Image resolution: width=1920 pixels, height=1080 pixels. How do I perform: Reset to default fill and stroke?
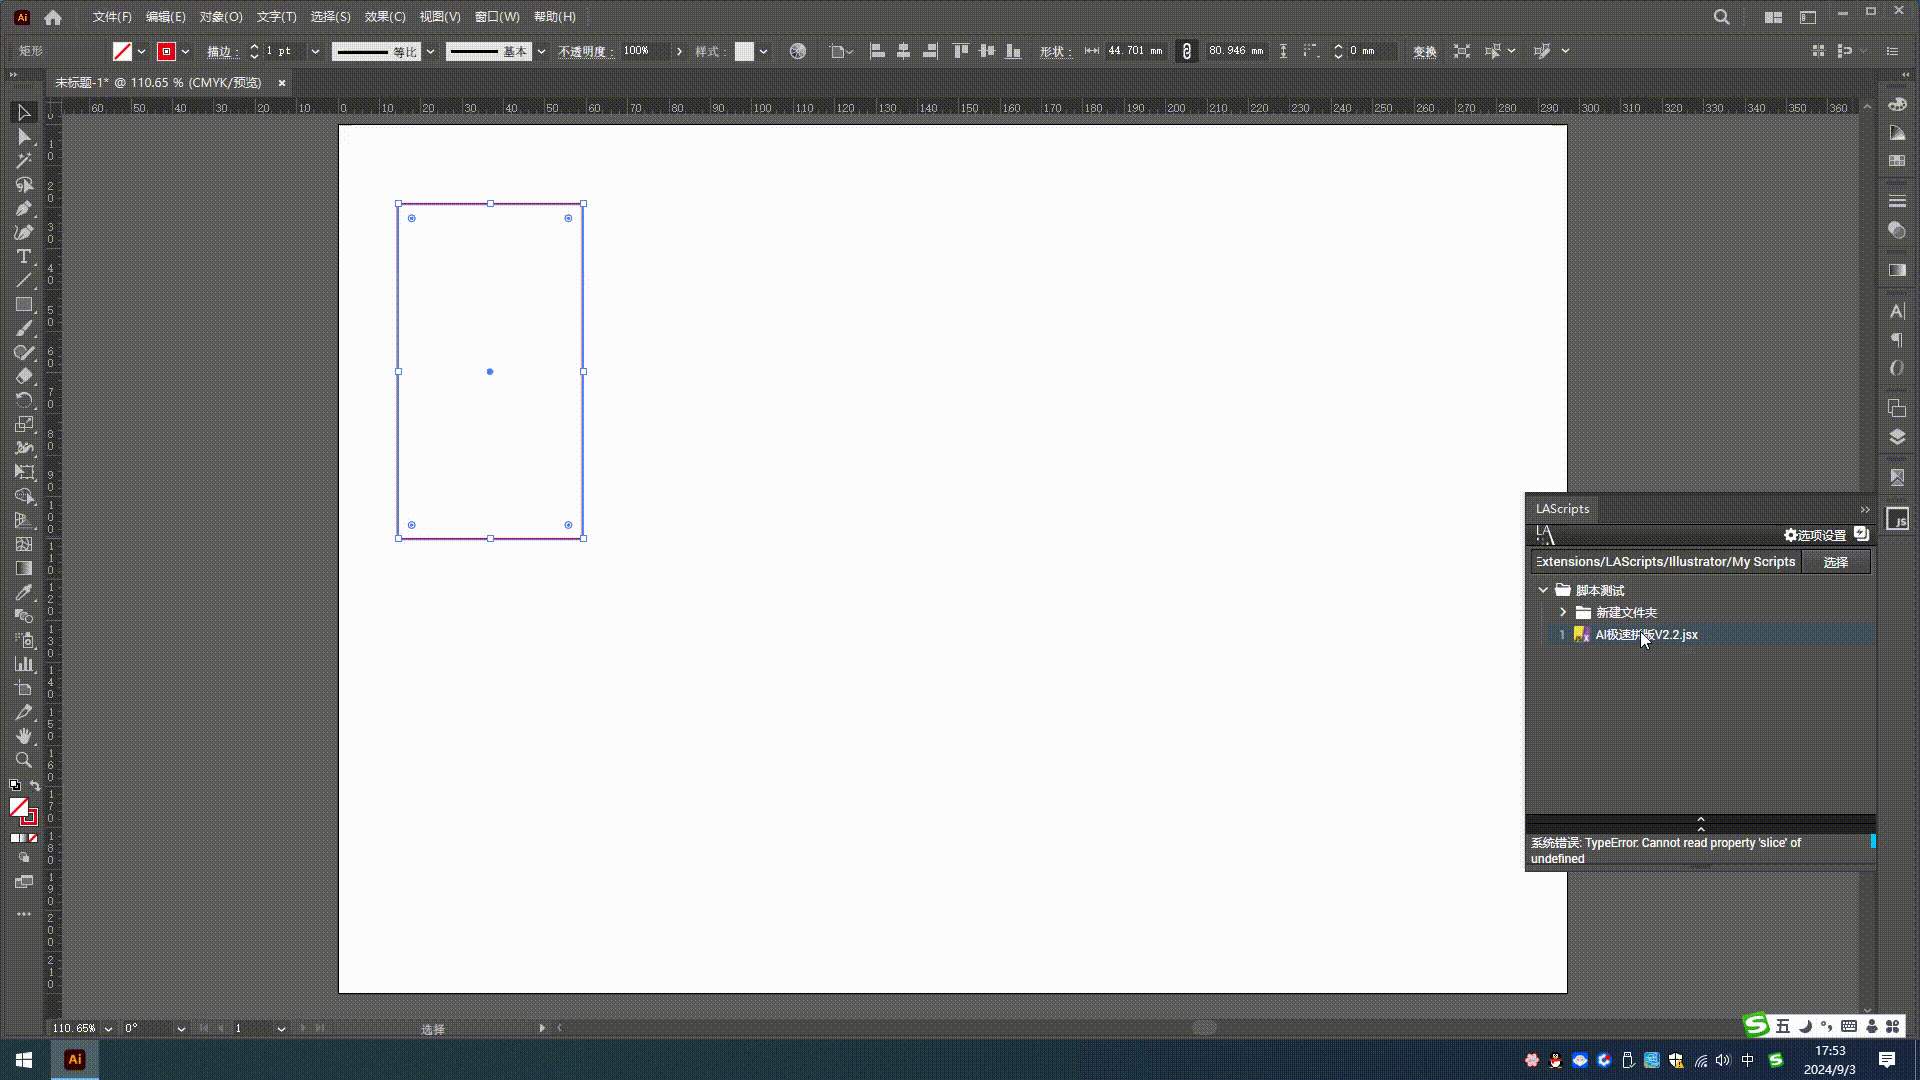coord(15,786)
